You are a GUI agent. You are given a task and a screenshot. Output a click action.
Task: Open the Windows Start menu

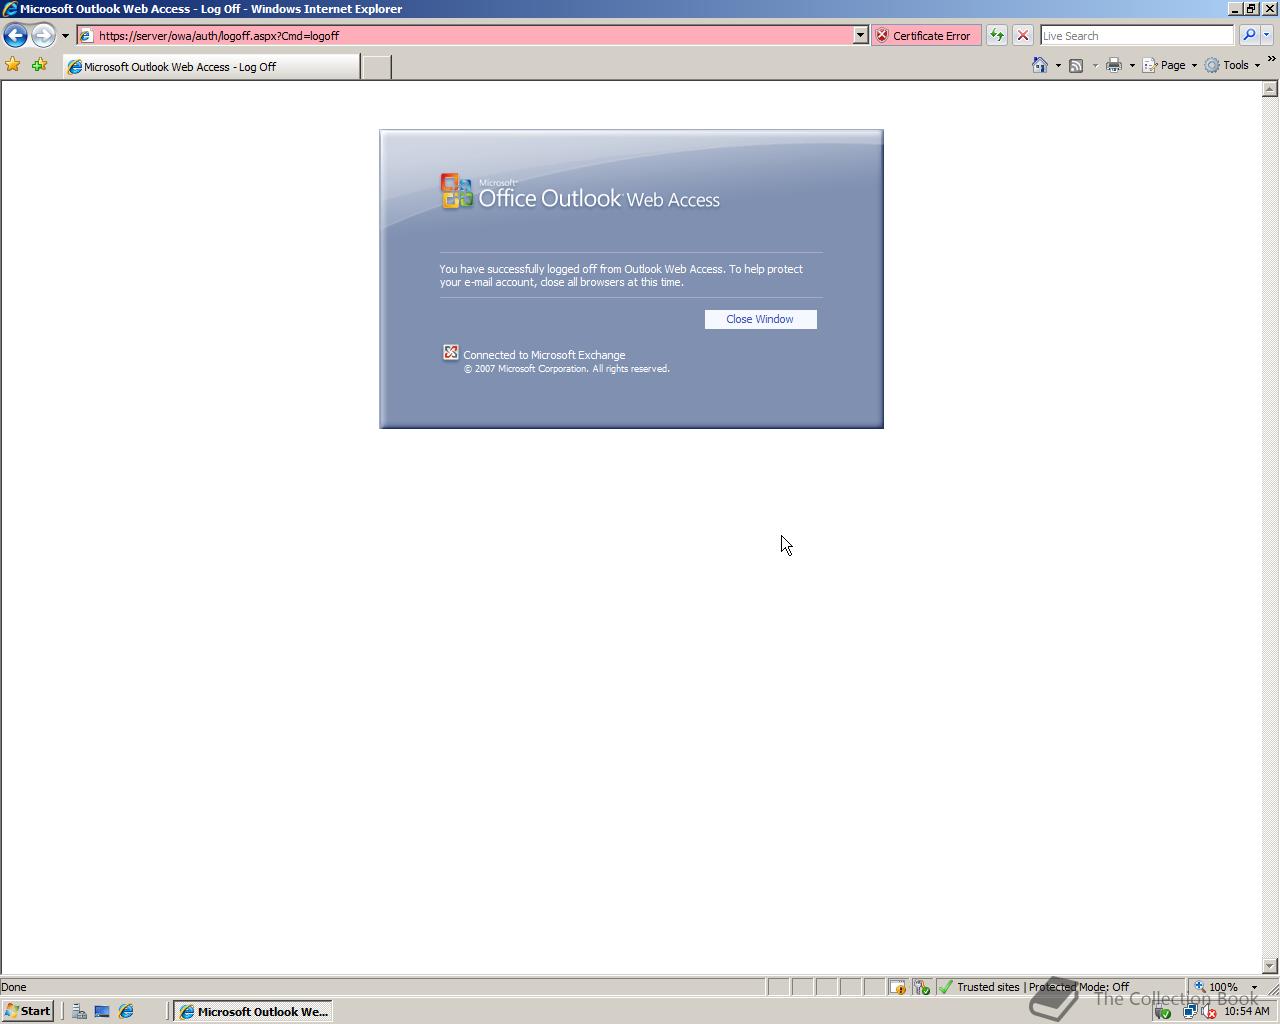(27, 1011)
